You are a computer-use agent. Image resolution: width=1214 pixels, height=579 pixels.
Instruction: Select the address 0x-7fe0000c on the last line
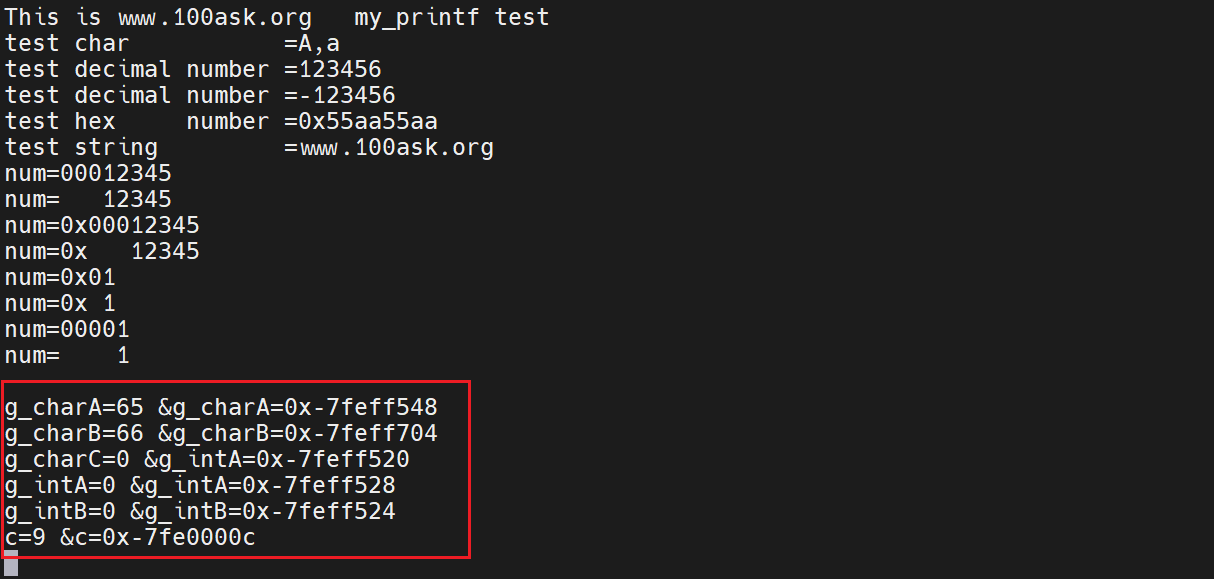coord(207,538)
